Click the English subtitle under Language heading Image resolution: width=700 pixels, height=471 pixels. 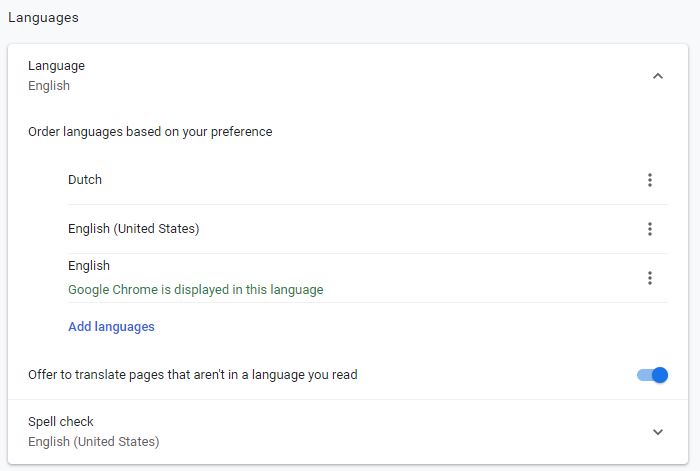49,86
